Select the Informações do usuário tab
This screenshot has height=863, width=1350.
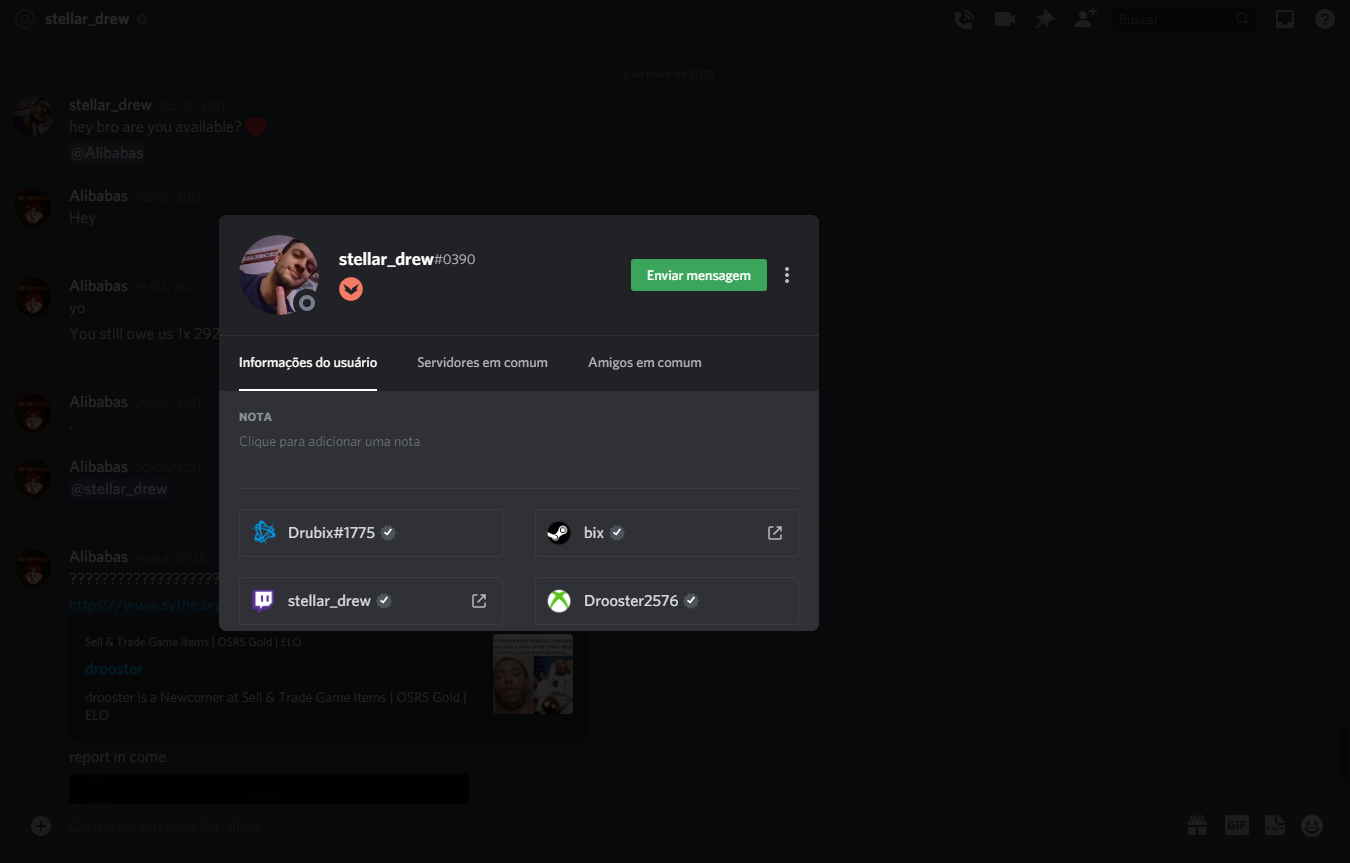click(x=308, y=362)
